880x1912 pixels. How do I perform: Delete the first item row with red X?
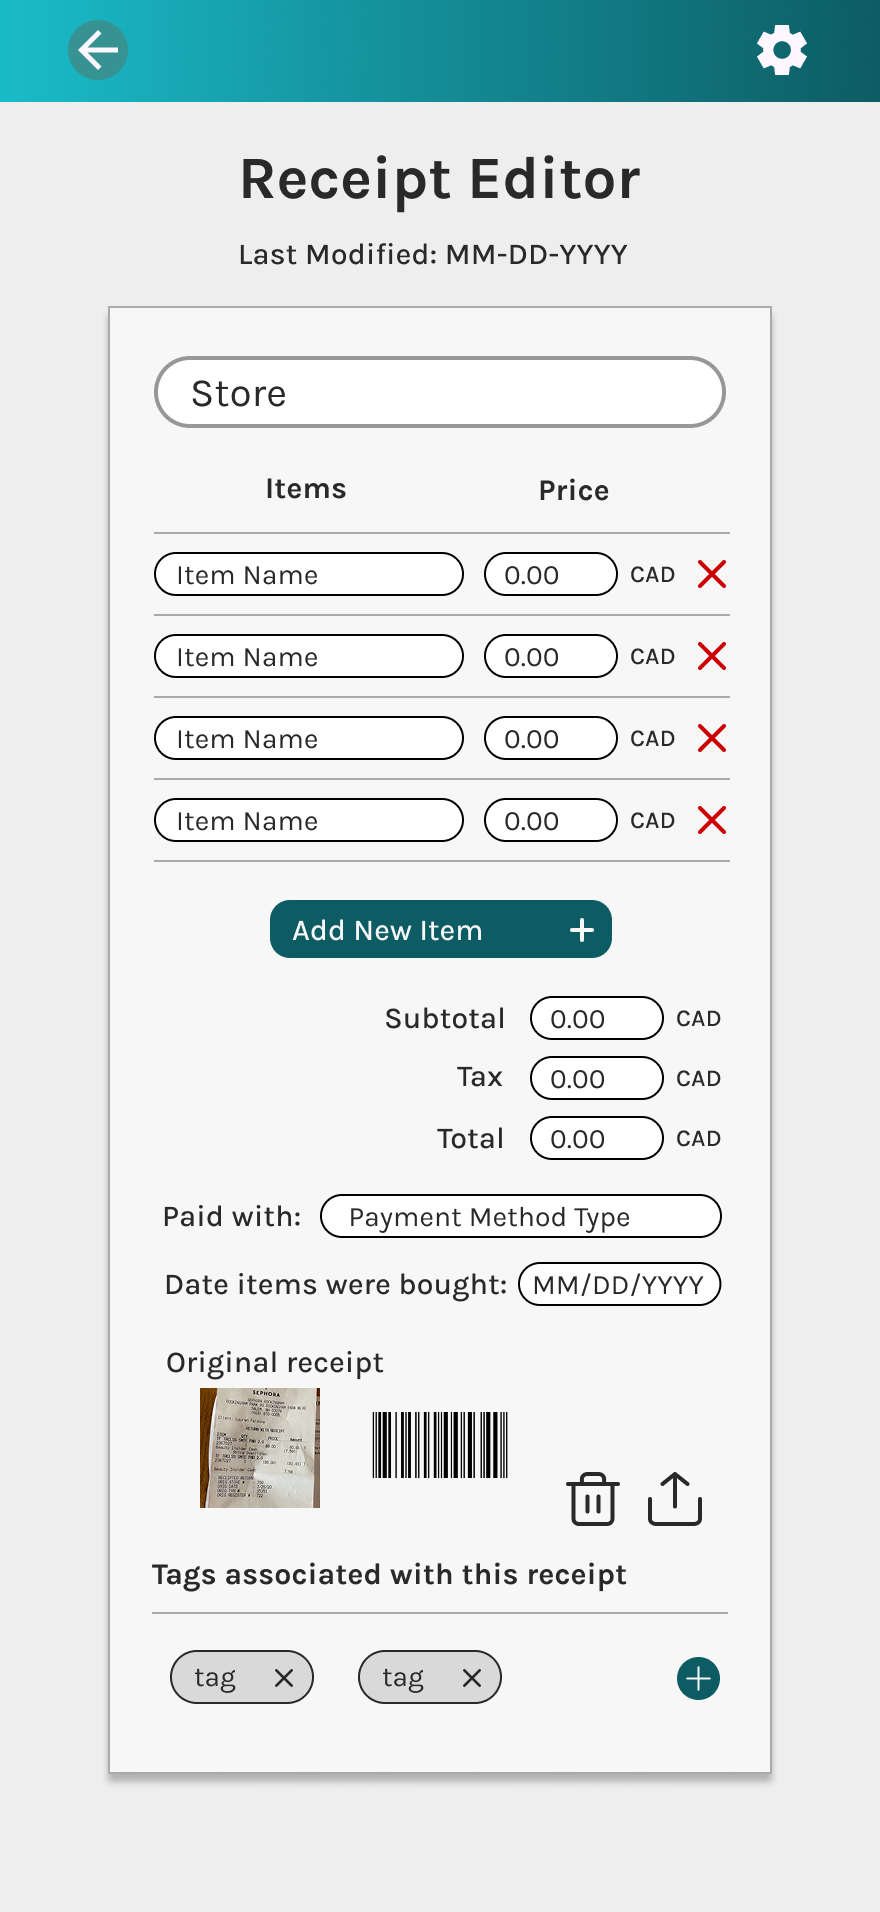[x=712, y=574]
